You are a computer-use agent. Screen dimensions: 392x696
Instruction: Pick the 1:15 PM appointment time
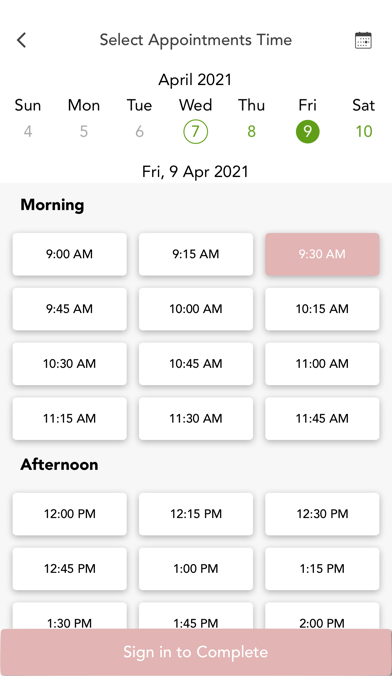point(322,569)
